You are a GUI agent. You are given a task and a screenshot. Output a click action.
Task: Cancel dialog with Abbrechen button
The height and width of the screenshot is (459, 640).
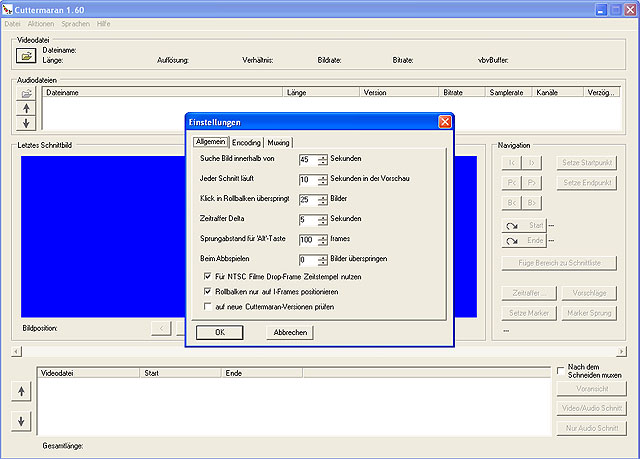click(290, 332)
